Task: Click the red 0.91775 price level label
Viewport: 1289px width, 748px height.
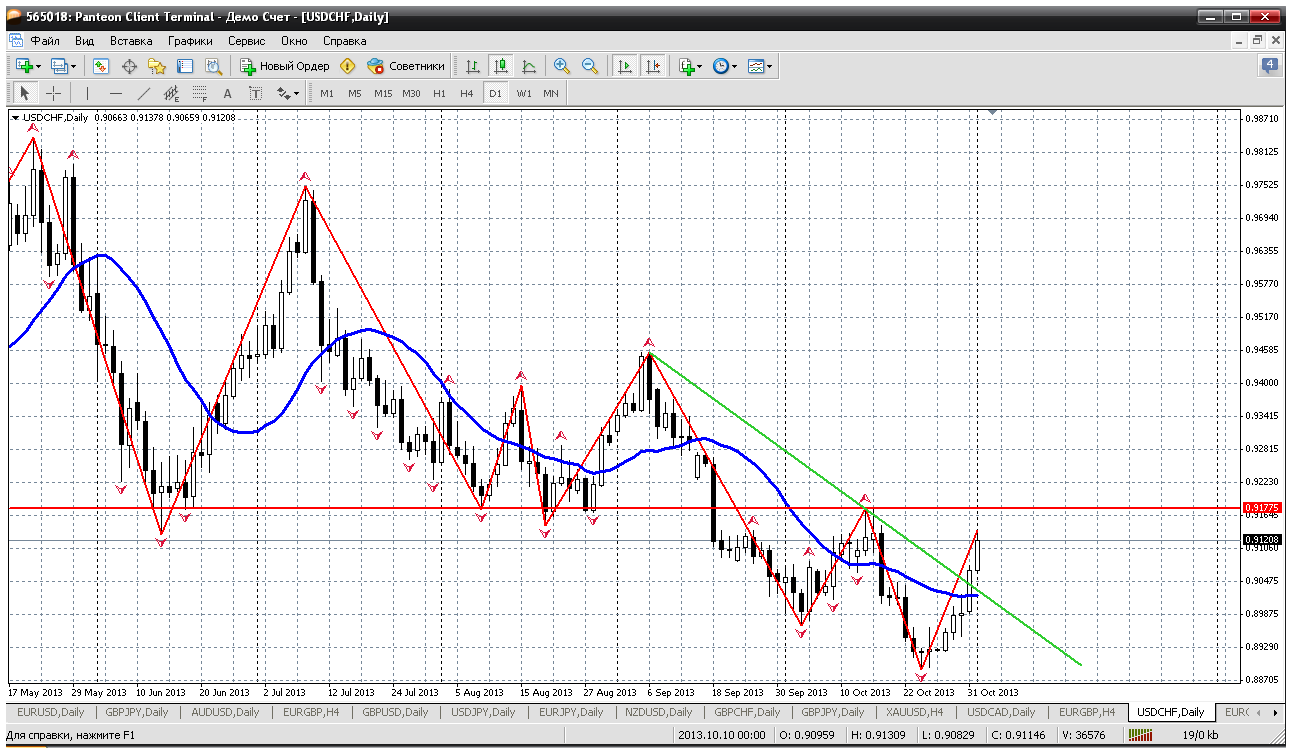Action: click(1261, 508)
